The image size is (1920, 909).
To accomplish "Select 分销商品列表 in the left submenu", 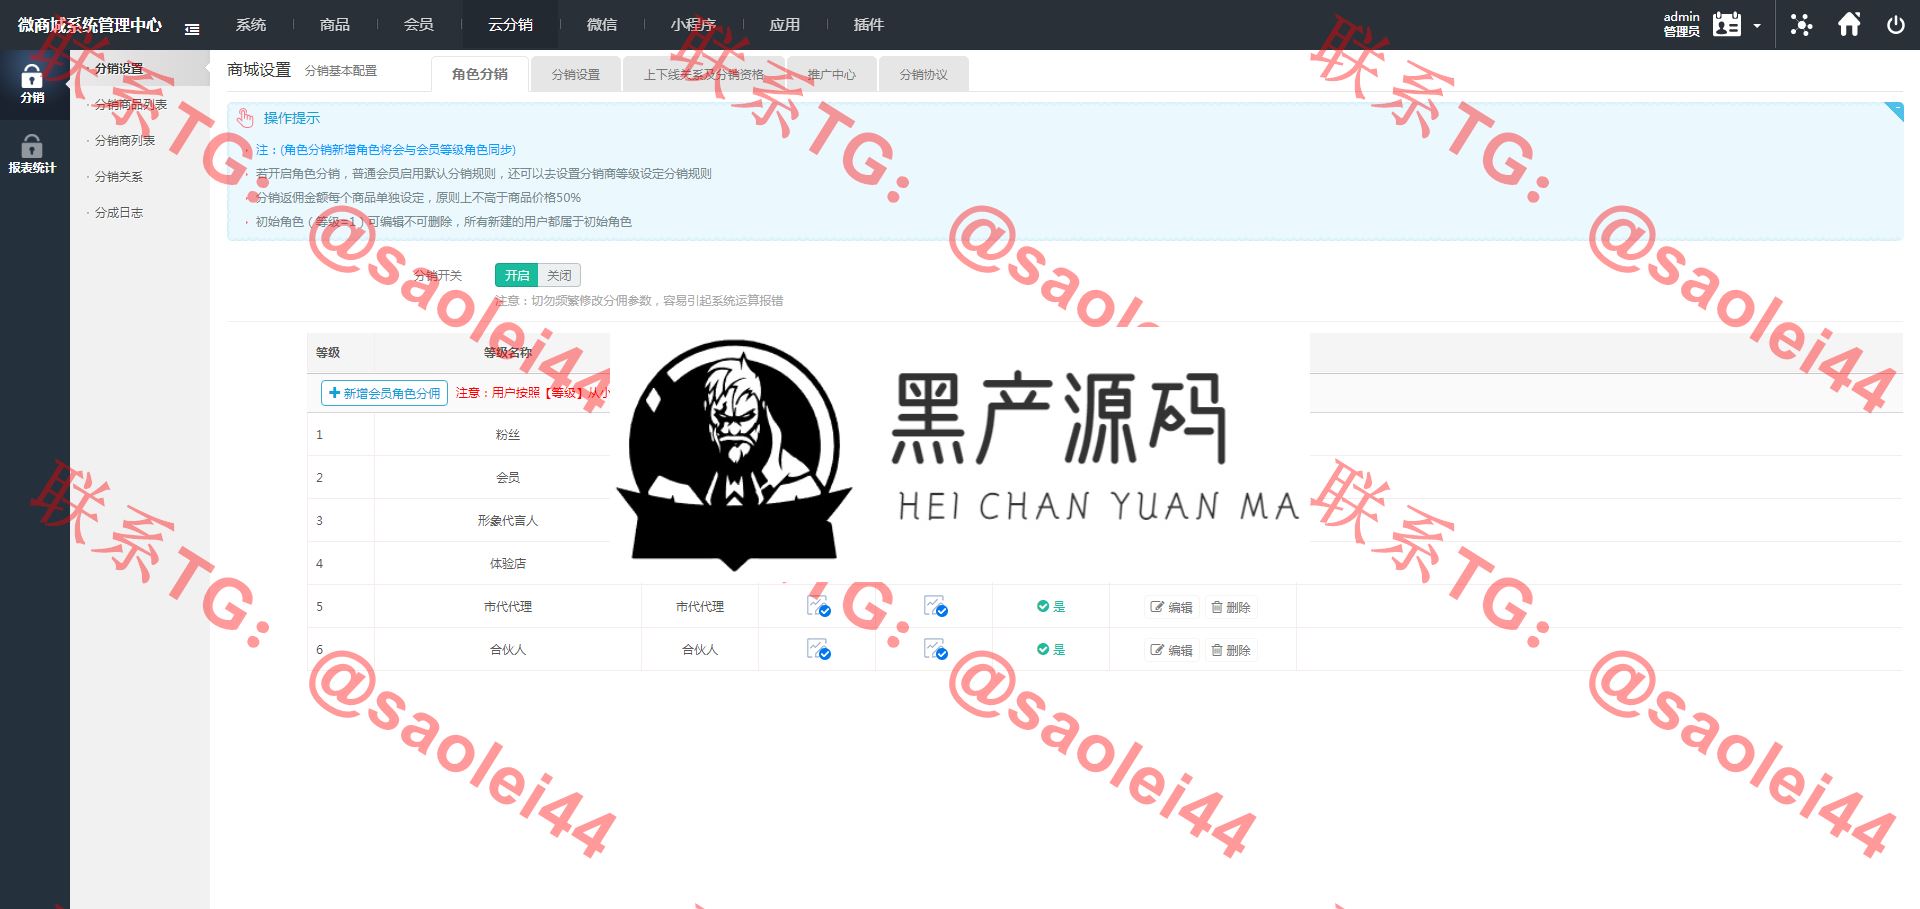I will pos(131,105).
